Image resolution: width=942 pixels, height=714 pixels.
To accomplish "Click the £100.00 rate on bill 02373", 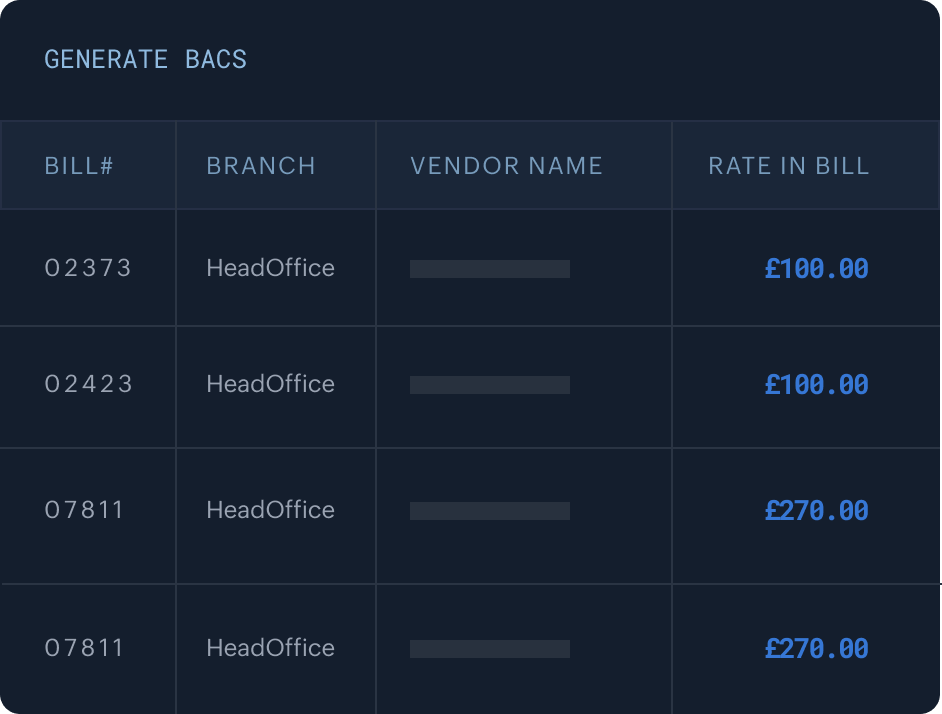I will click(x=817, y=268).
